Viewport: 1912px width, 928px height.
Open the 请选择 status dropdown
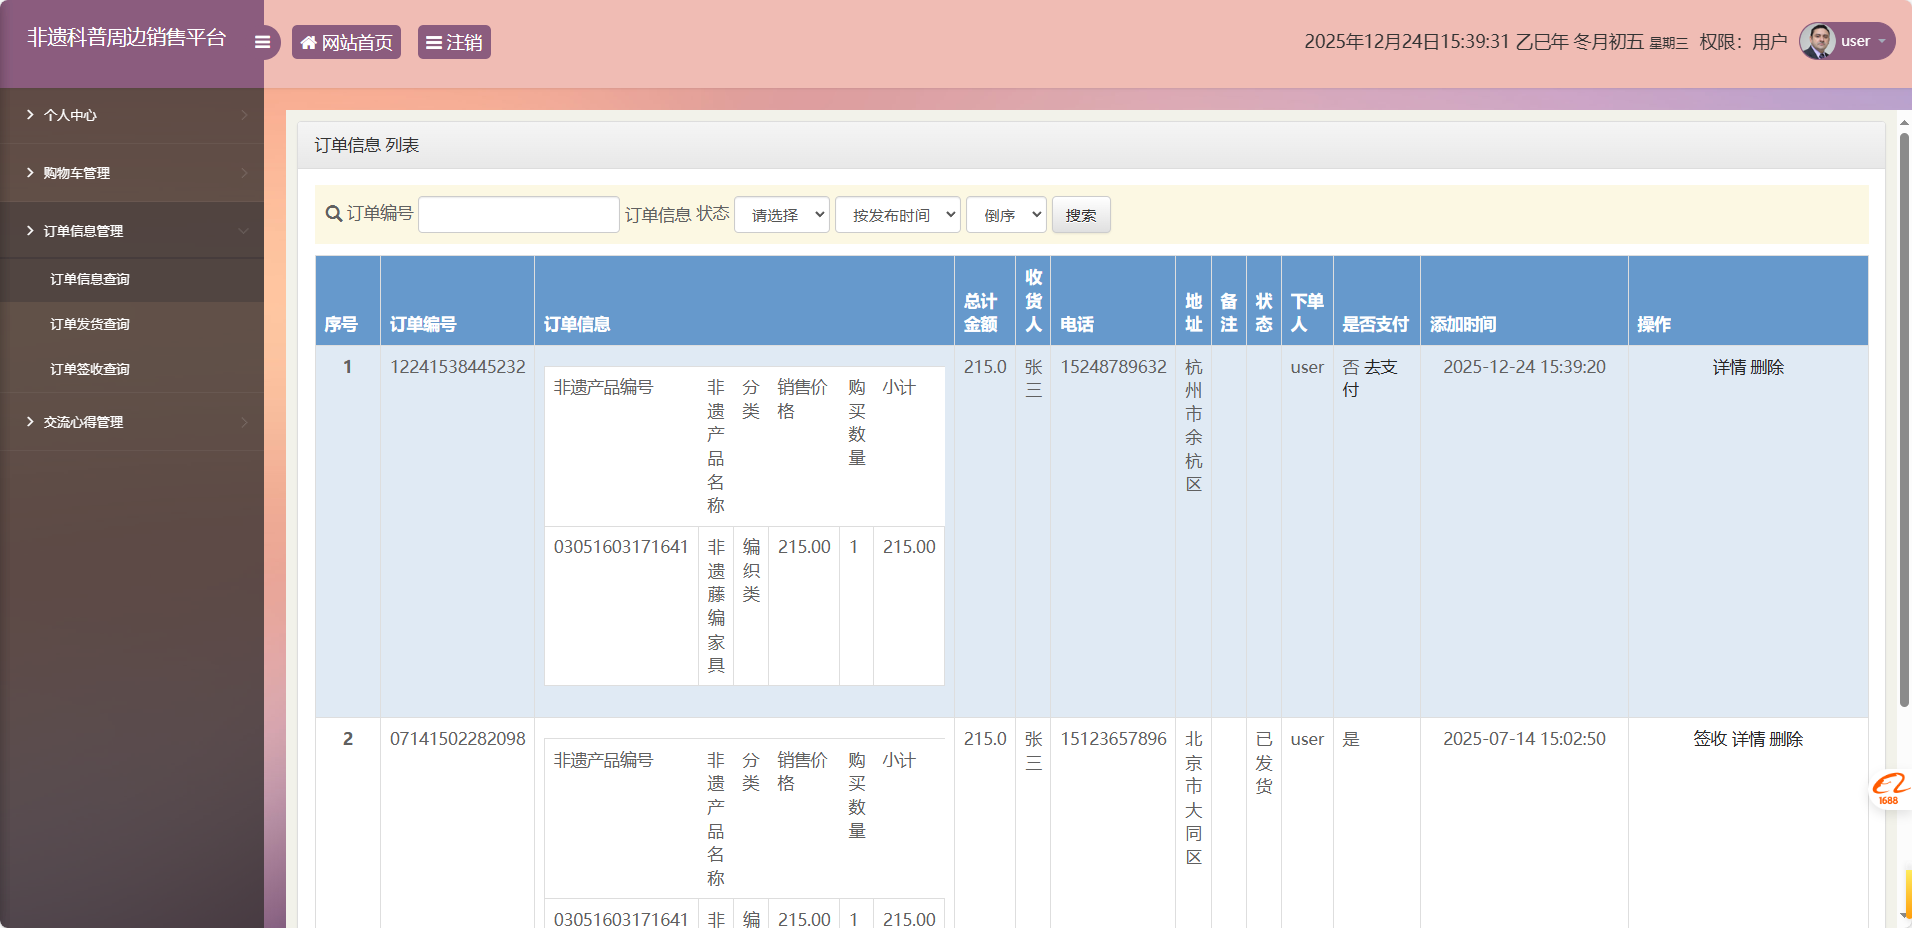(x=781, y=214)
